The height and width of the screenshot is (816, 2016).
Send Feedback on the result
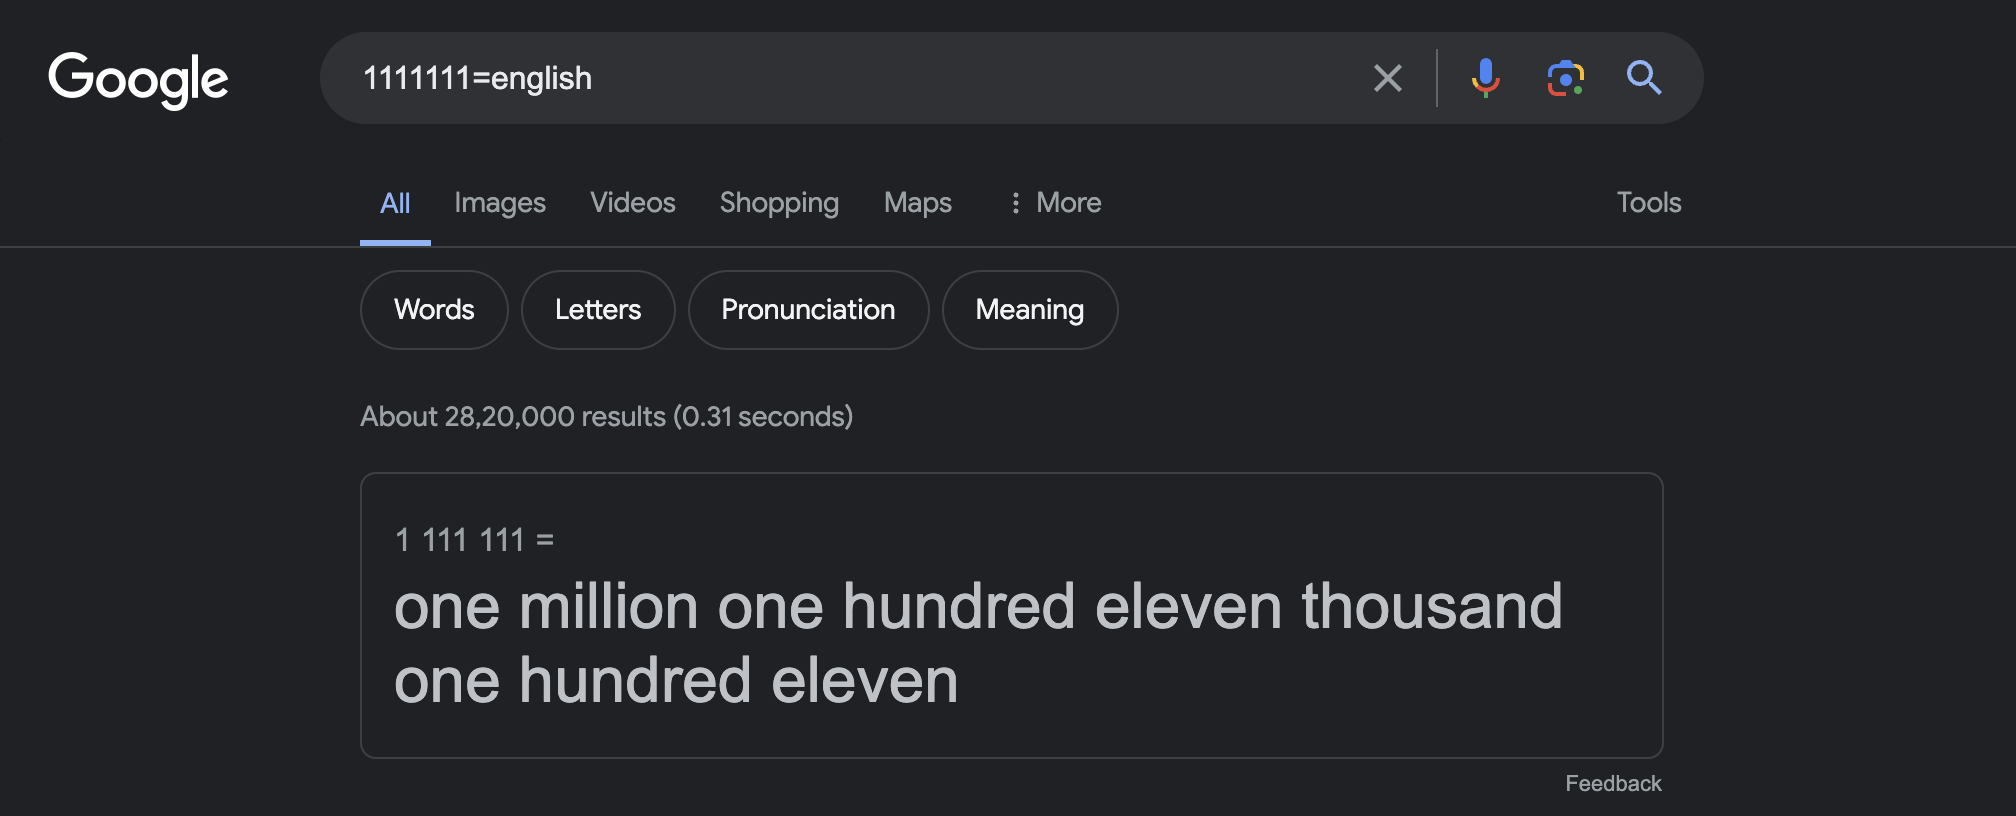pos(1611,783)
